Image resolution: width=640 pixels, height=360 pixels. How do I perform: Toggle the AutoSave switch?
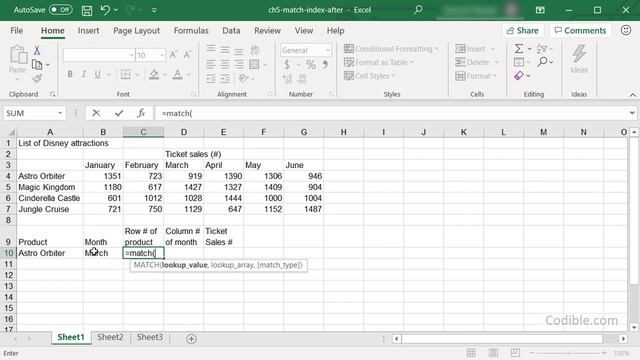tap(60, 10)
